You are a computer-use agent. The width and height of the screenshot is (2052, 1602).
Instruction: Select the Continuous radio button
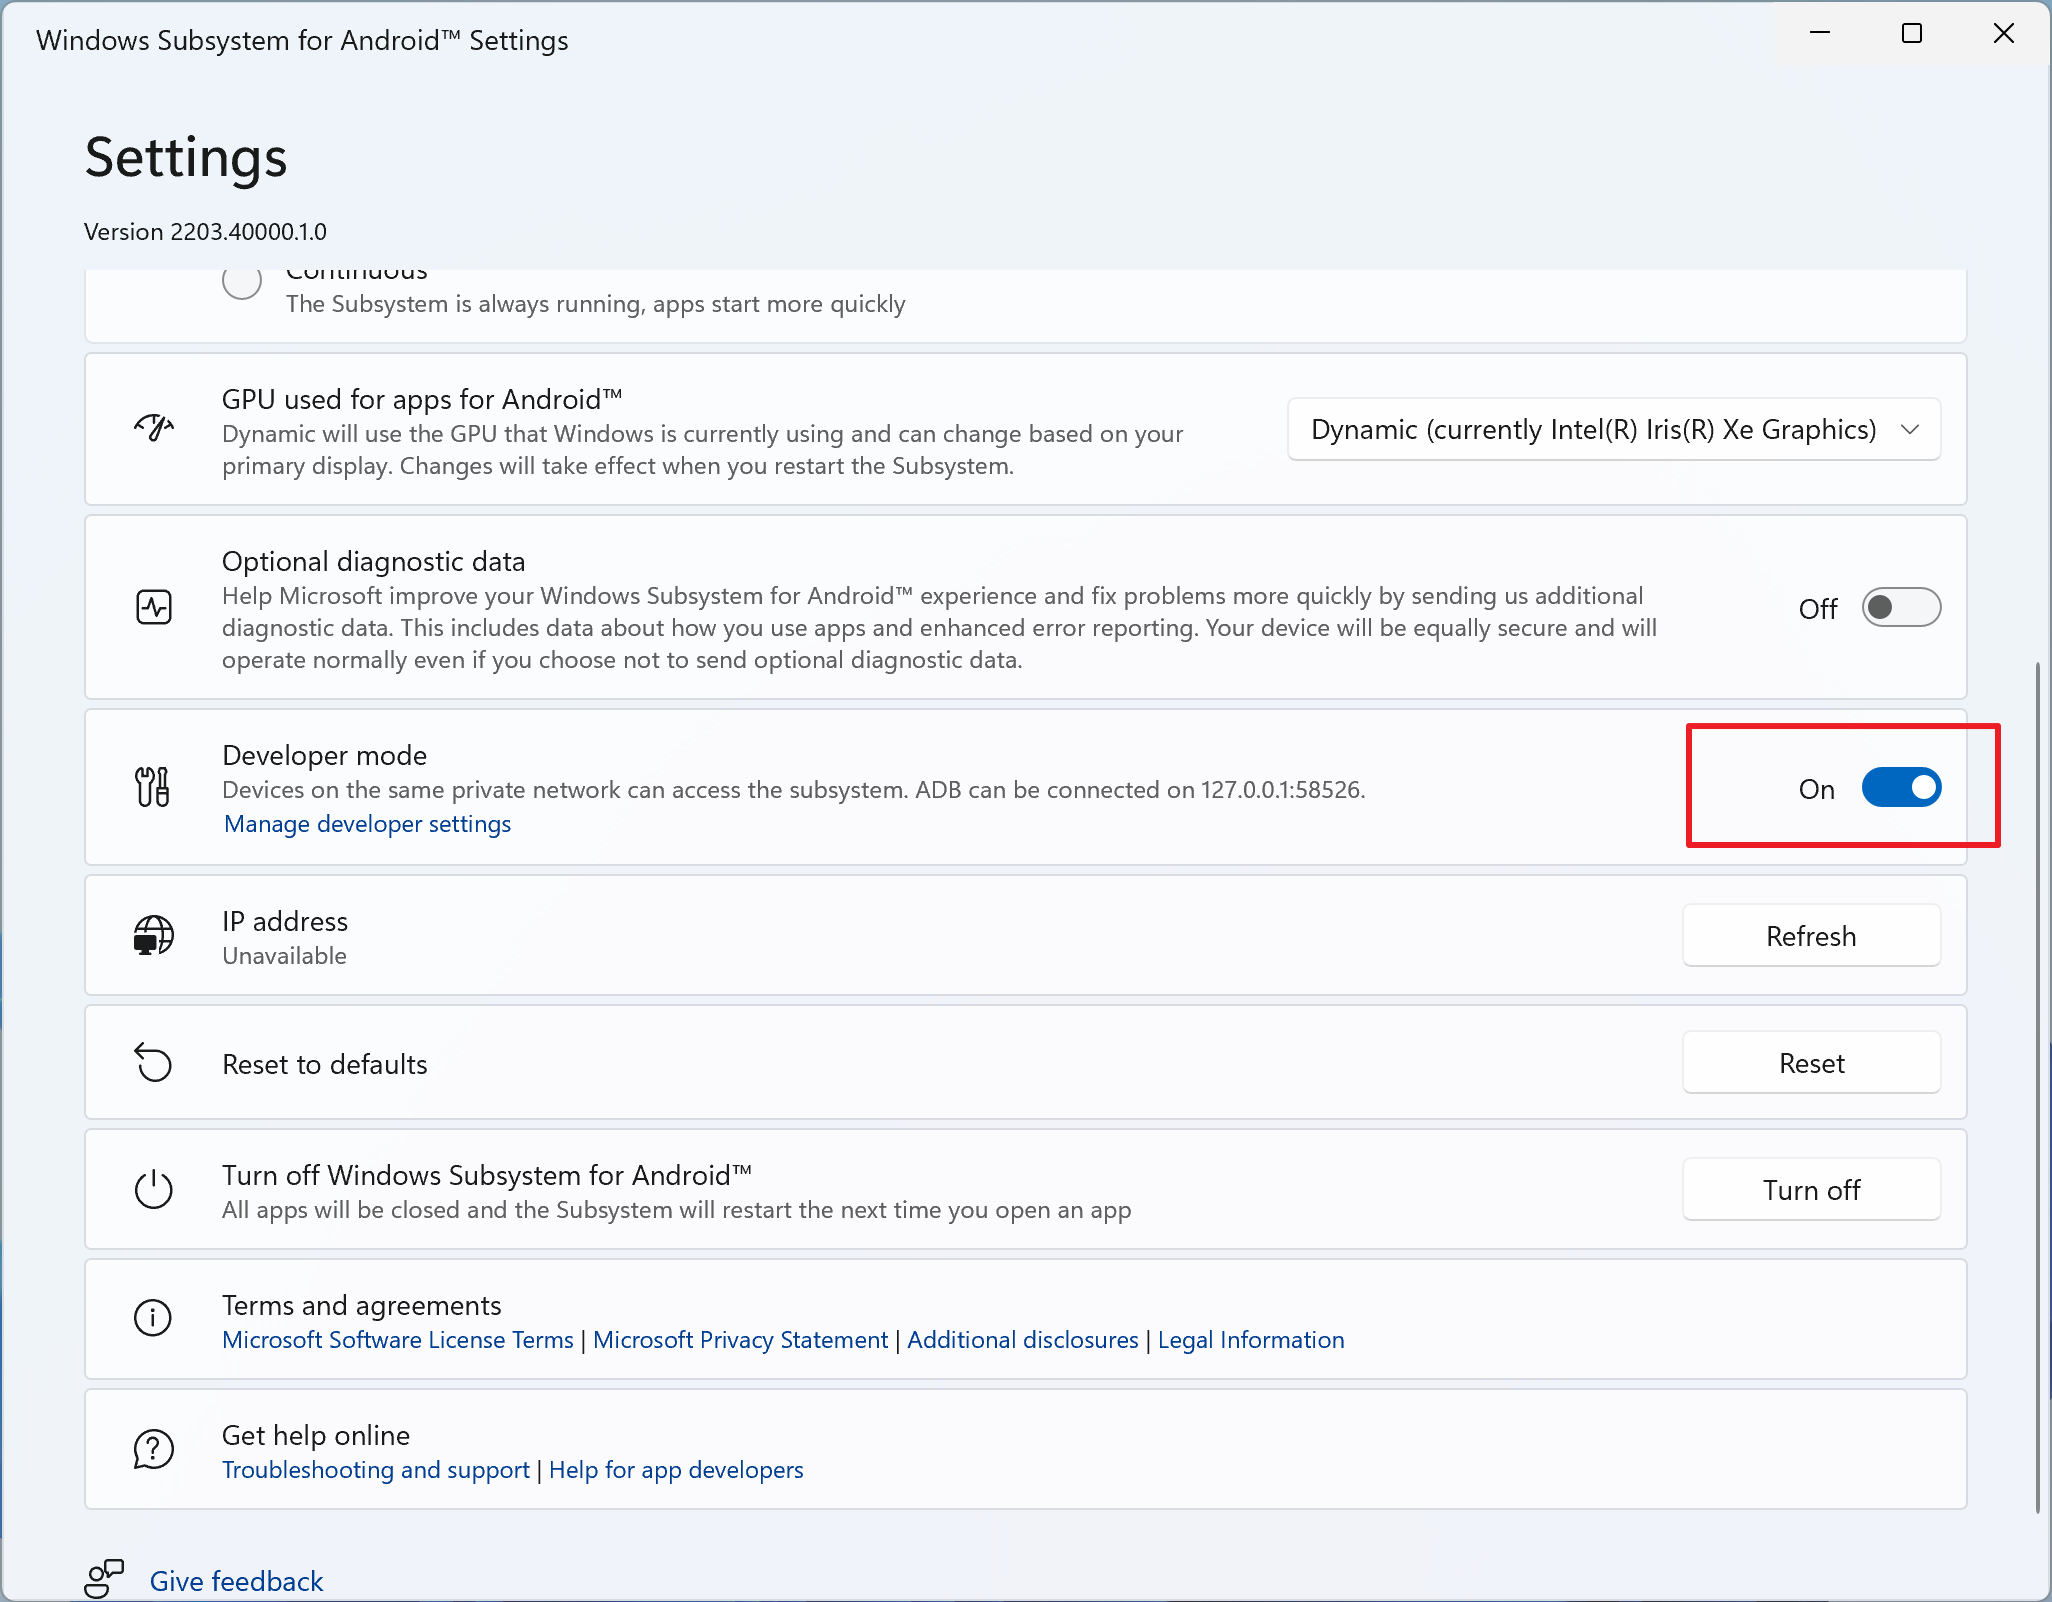pos(242,282)
